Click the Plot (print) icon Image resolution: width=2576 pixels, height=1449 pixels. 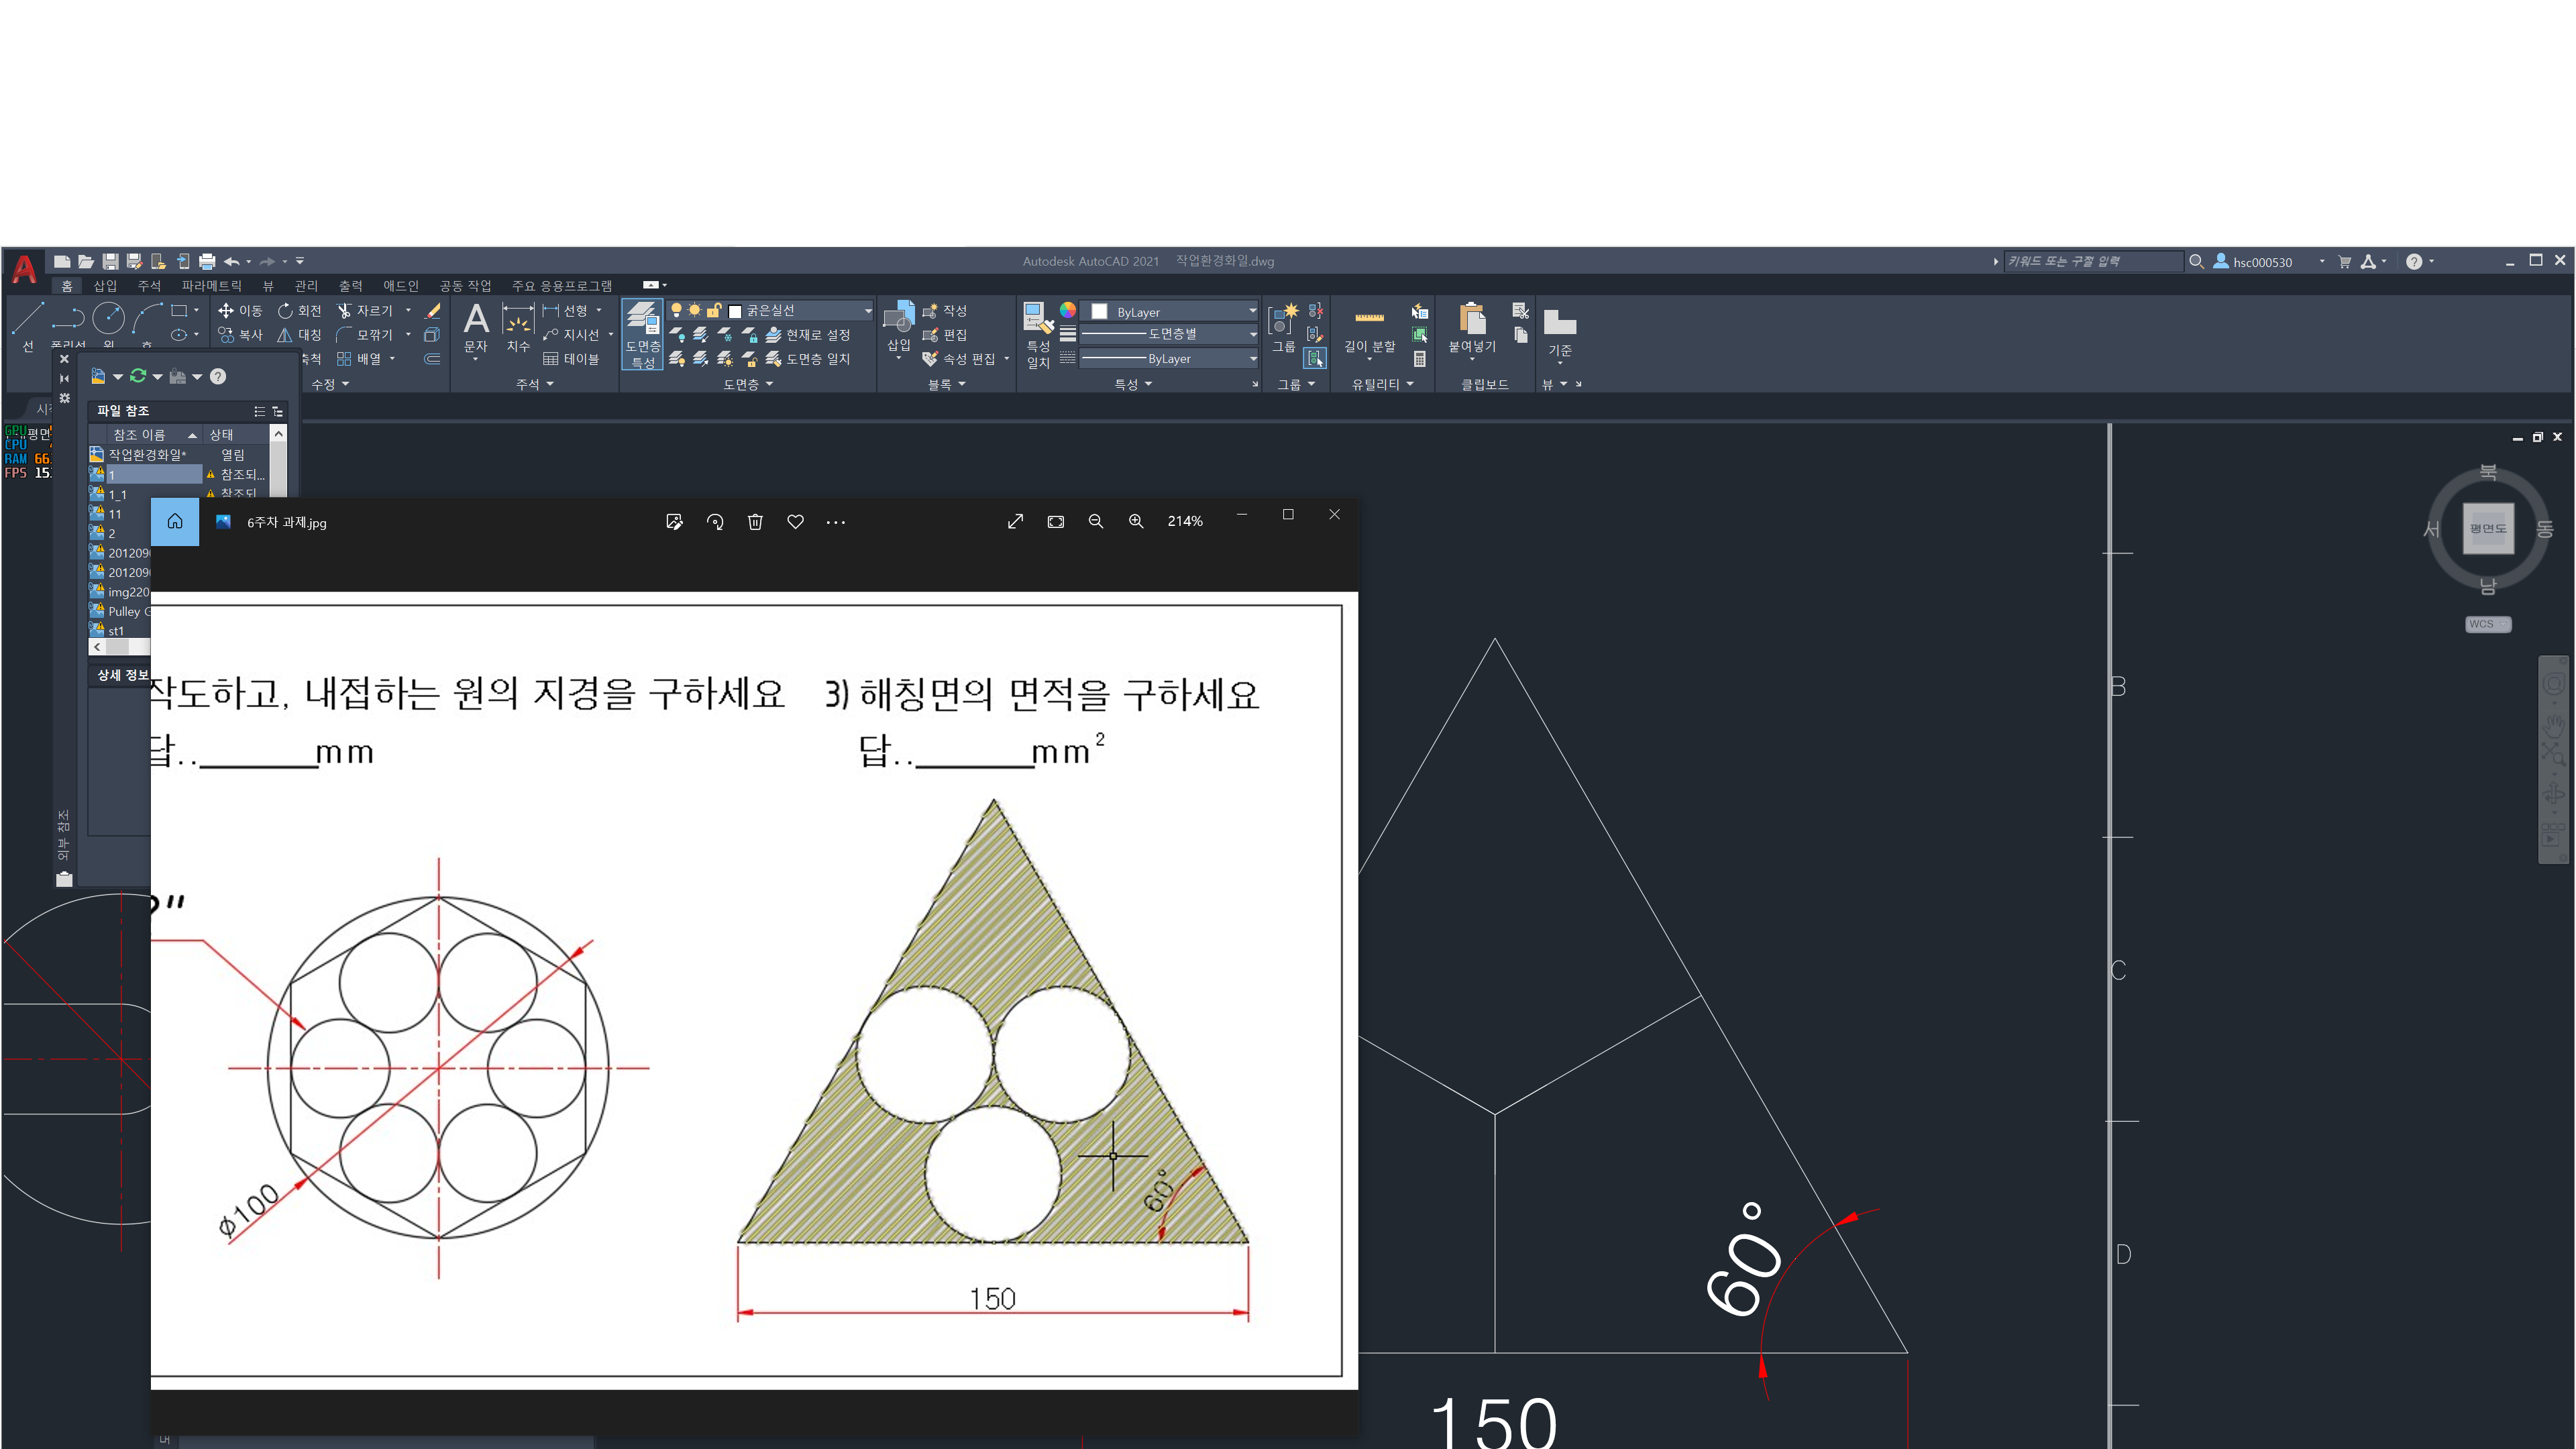coord(207,262)
